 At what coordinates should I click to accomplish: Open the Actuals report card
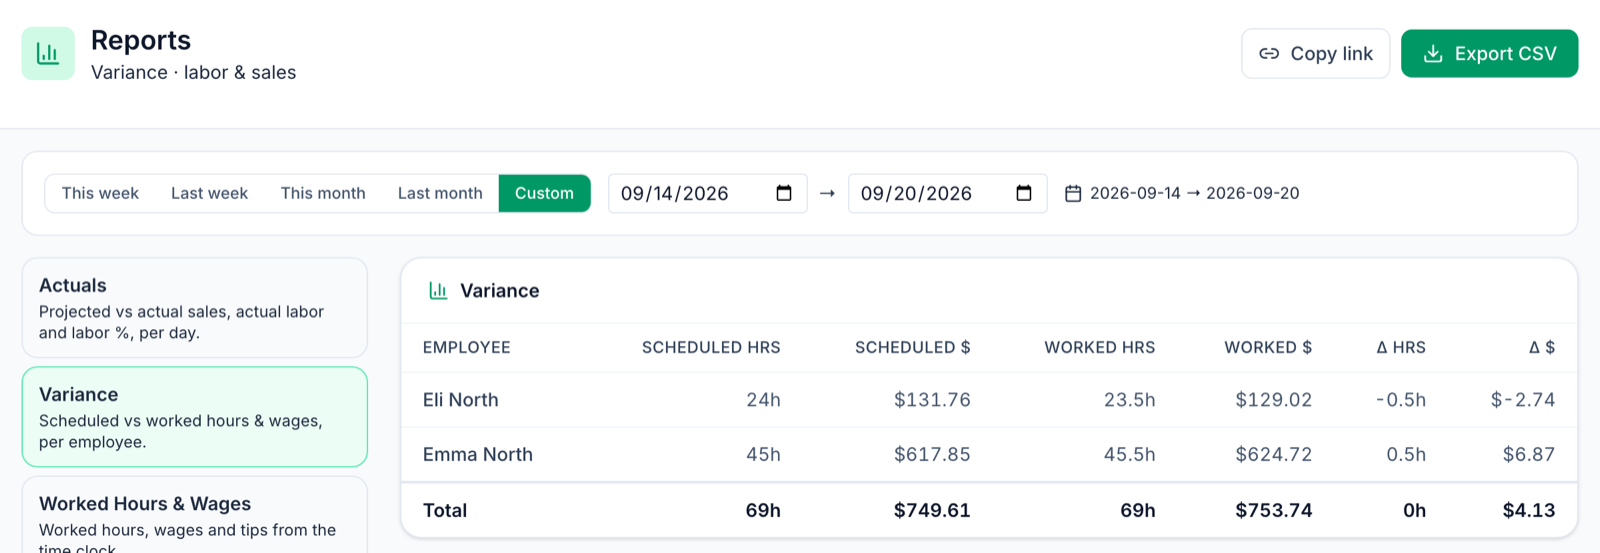pos(195,308)
